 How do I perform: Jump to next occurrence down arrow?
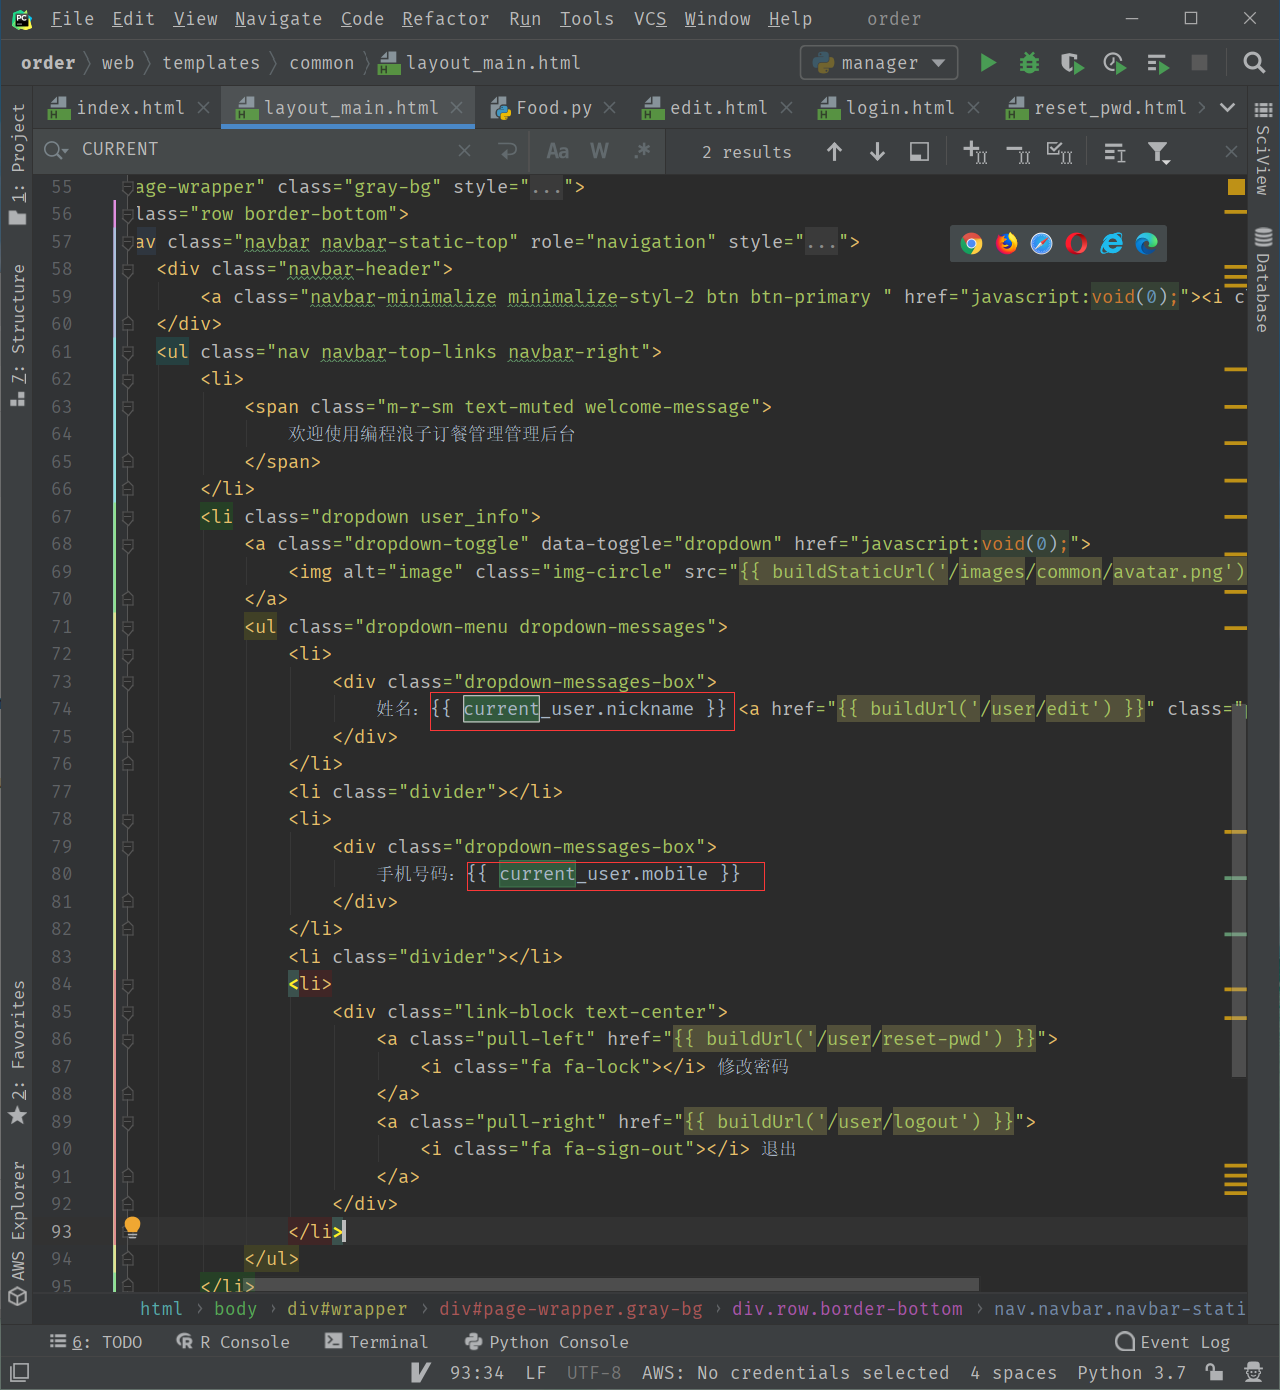[877, 151]
